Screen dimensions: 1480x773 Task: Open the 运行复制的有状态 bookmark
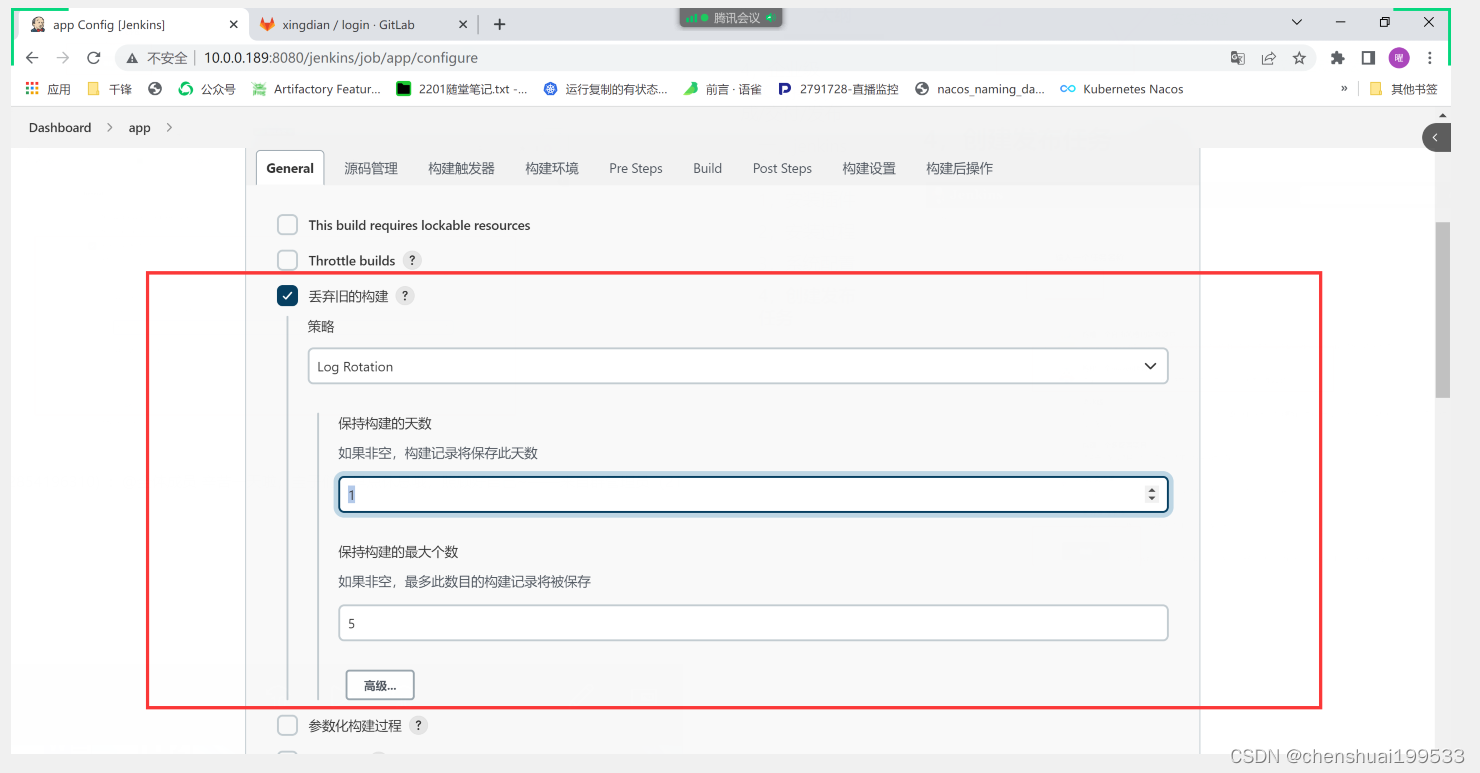(605, 89)
